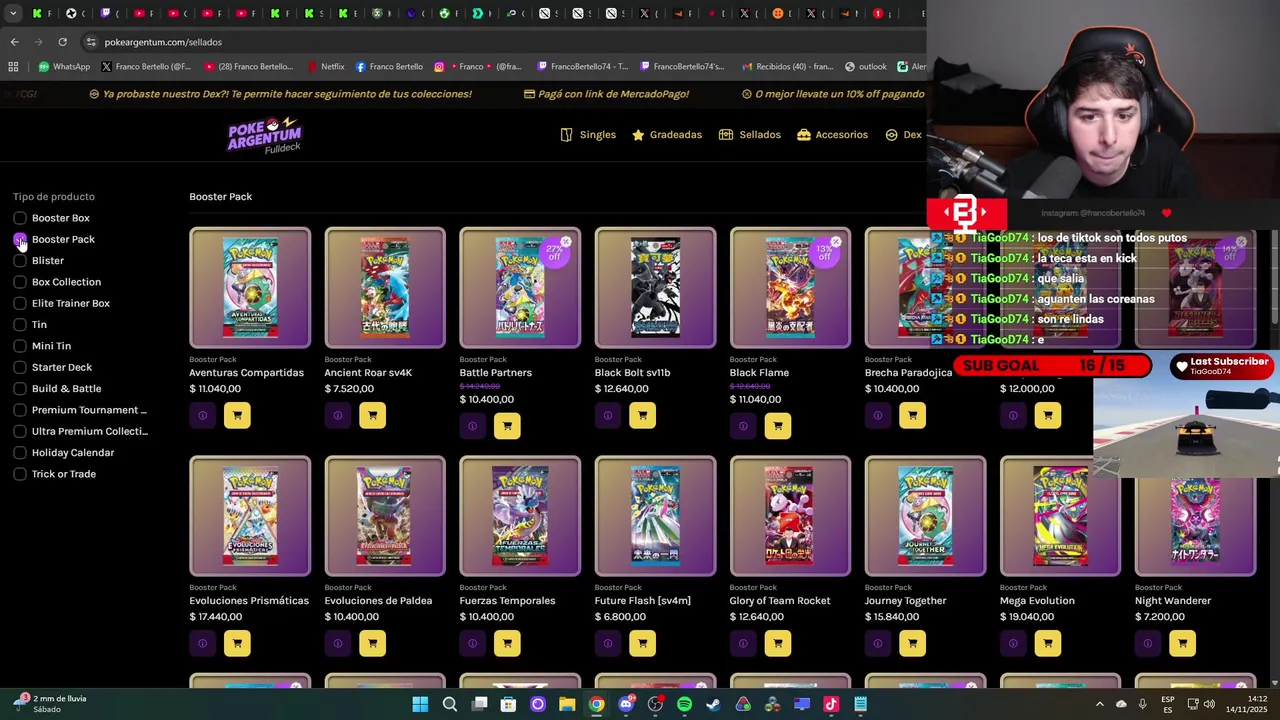Open TikTok from the taskbar
This screenshot has width=1280, height=720.
(830, 704)
